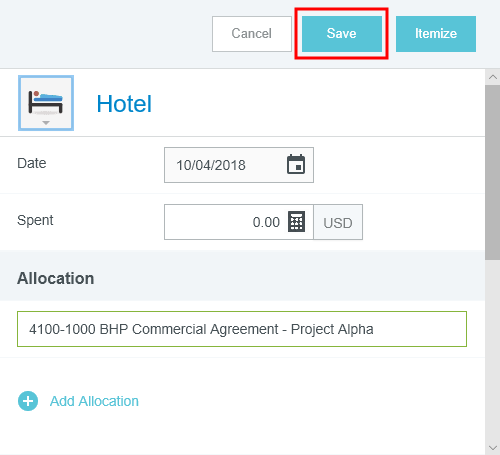This screenshot has height=455, width=500.
Task: Save the hotel expense
Action: (x=342, y=34)
